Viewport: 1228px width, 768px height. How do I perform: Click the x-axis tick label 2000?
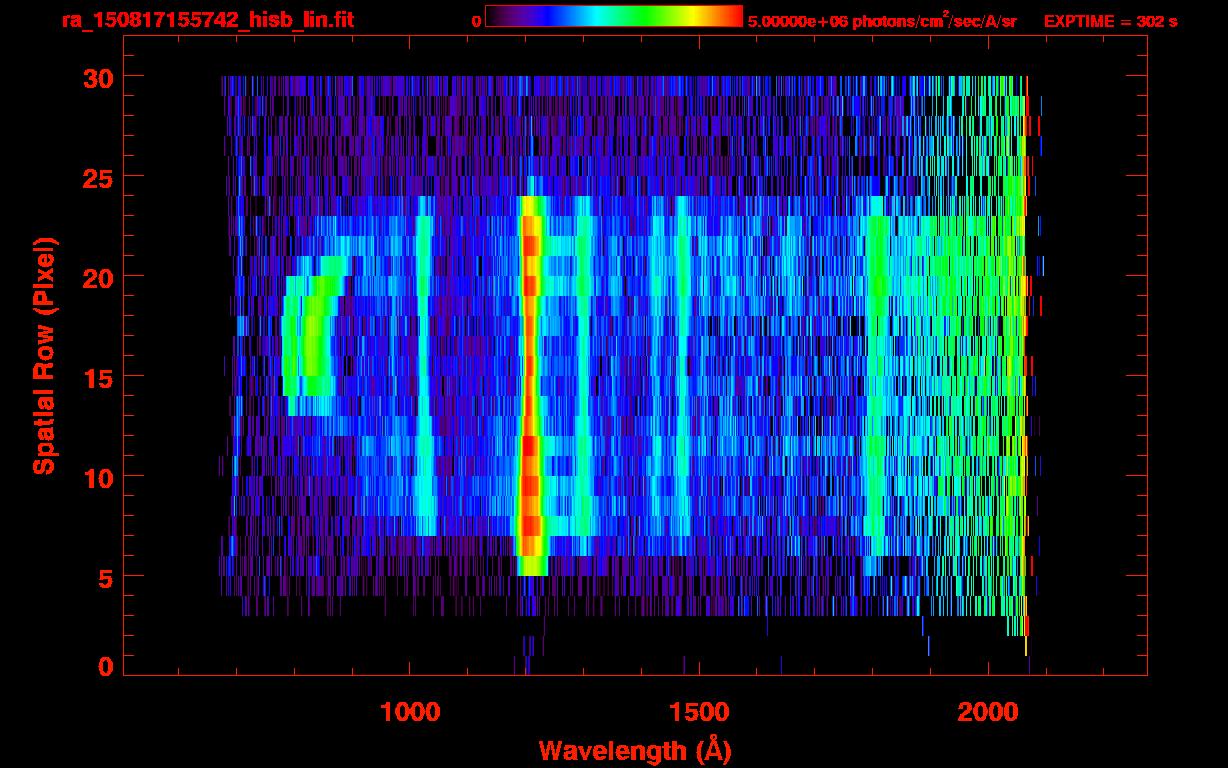point(988,712)
